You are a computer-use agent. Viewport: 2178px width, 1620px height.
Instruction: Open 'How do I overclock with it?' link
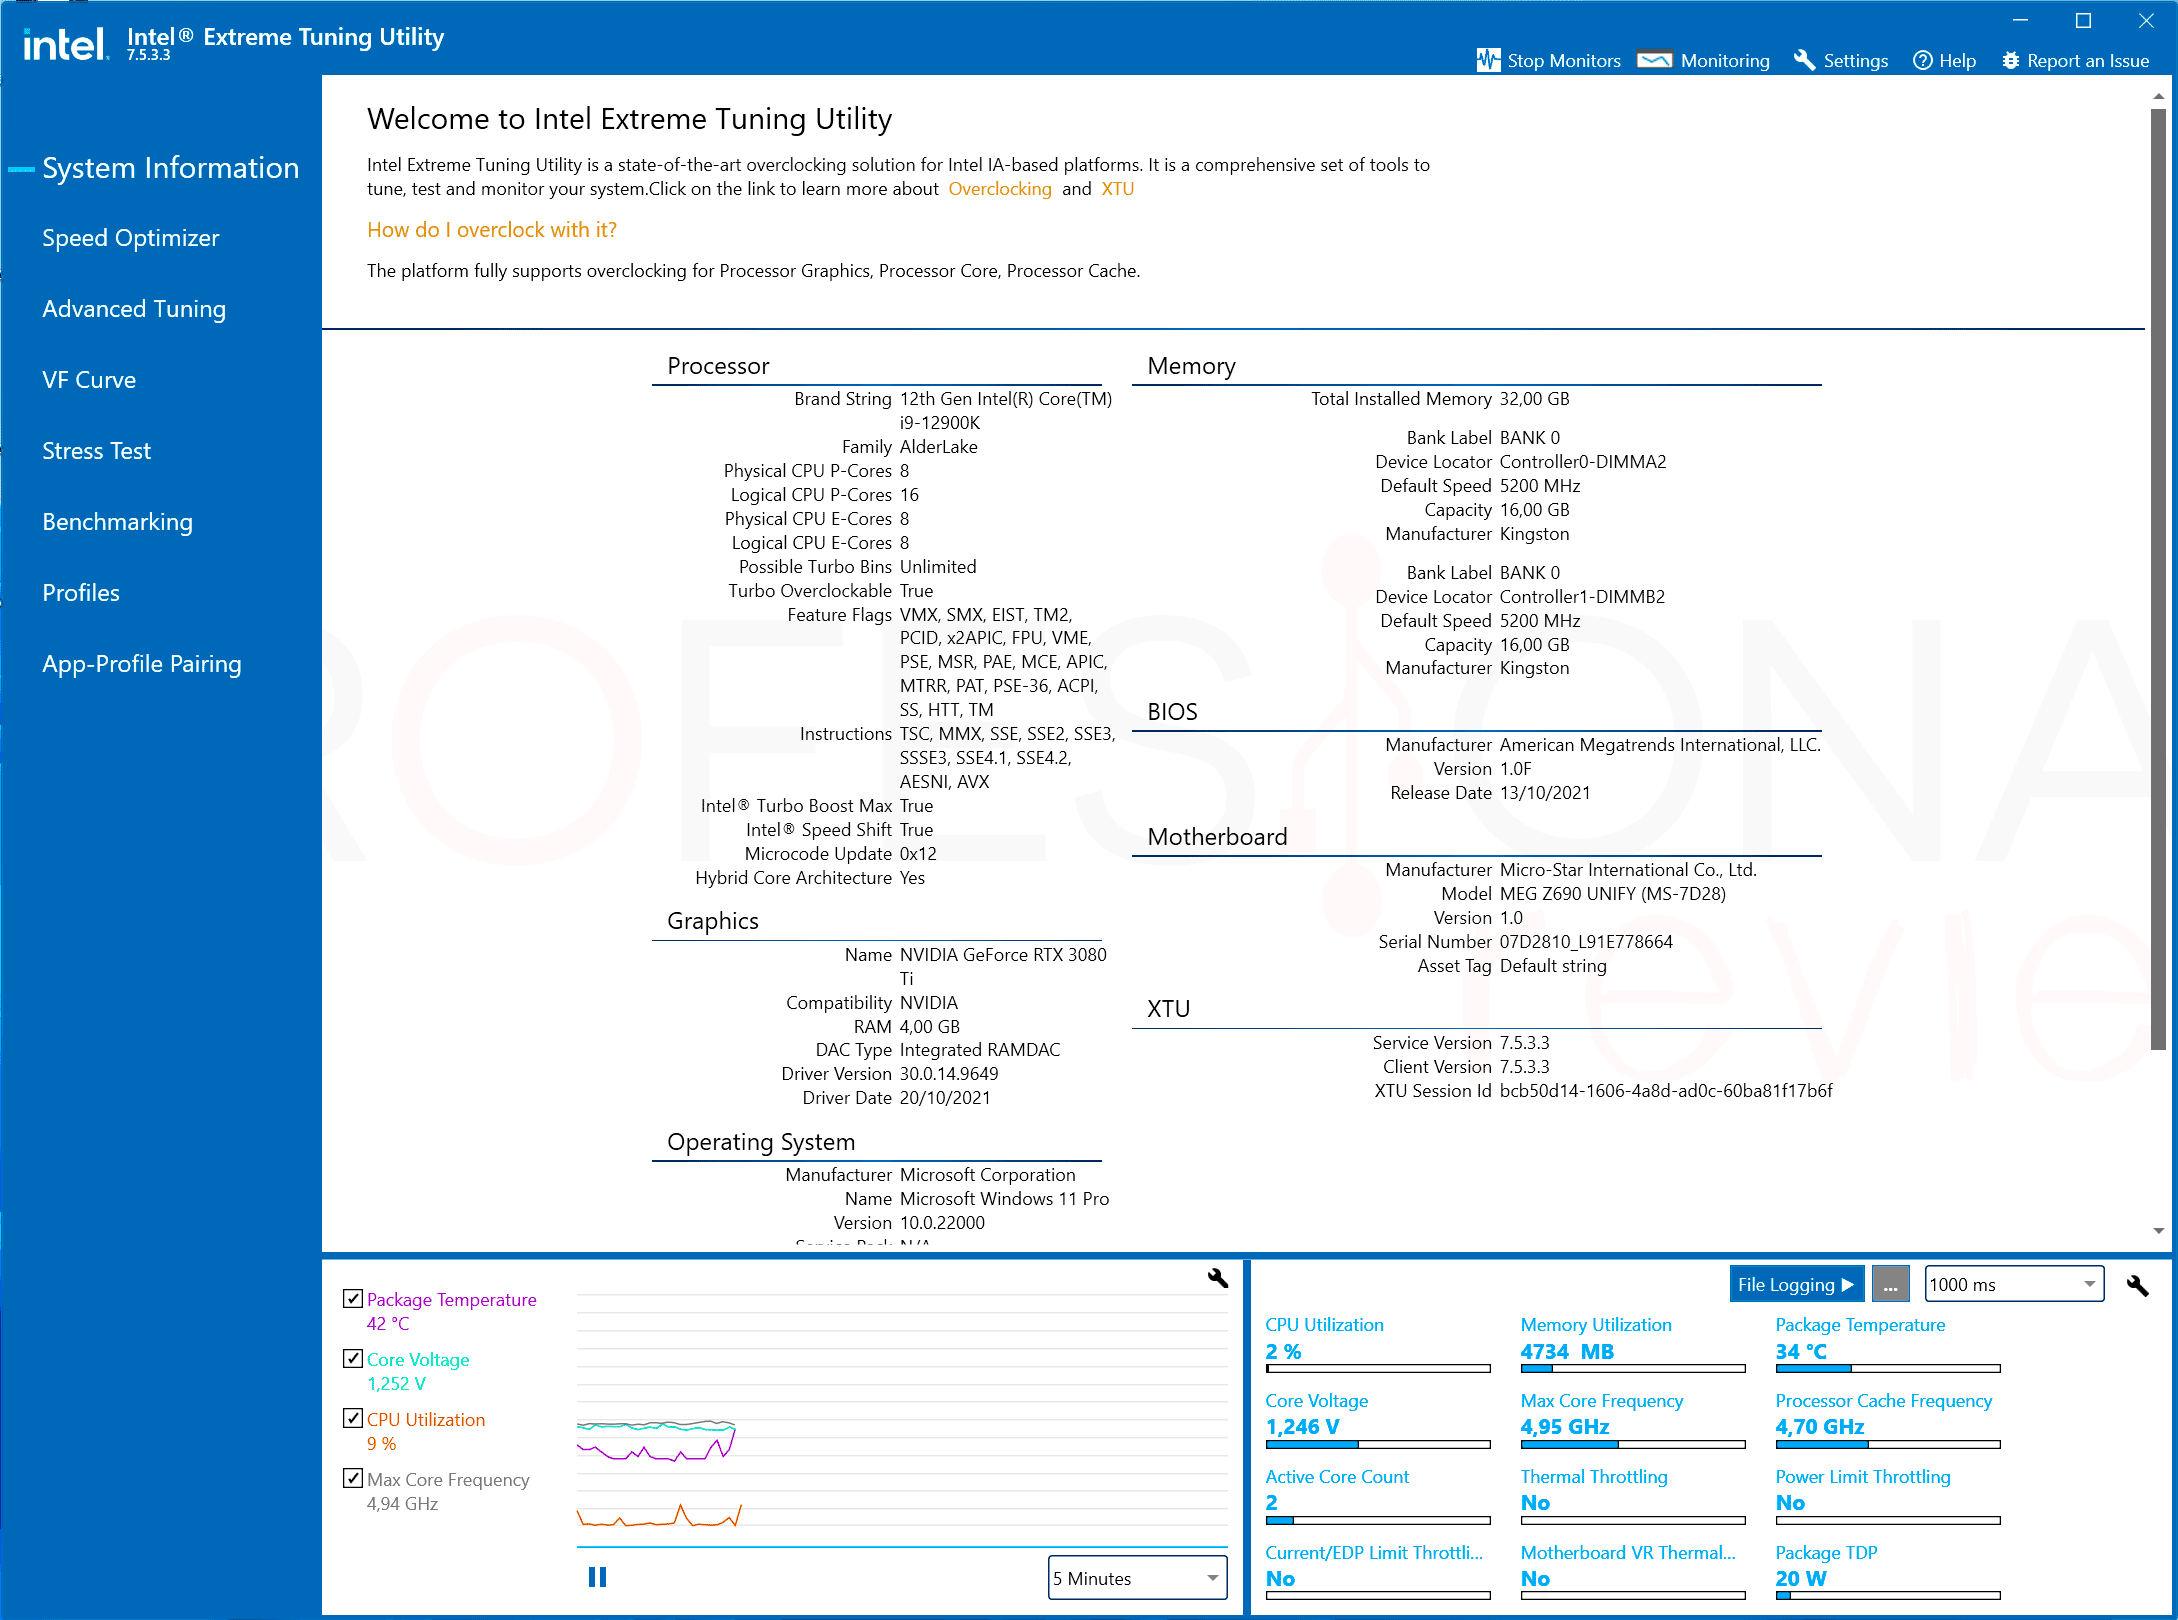[492, 230]
